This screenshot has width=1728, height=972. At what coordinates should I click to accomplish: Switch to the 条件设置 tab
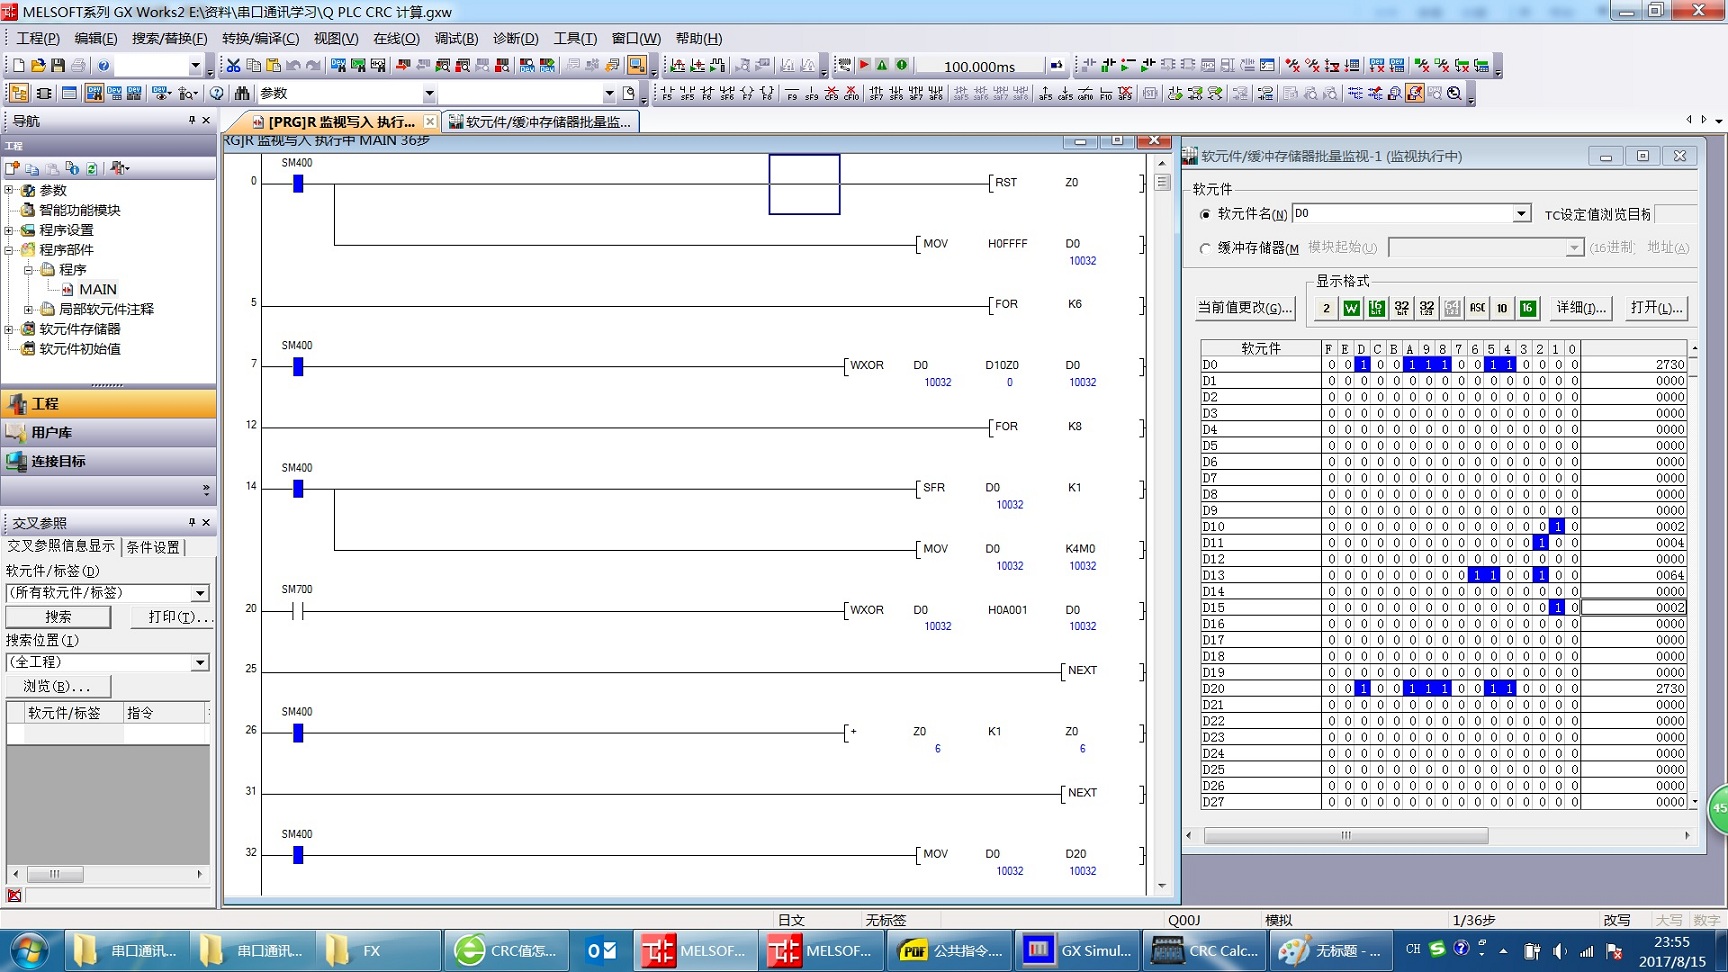(153, 547)
